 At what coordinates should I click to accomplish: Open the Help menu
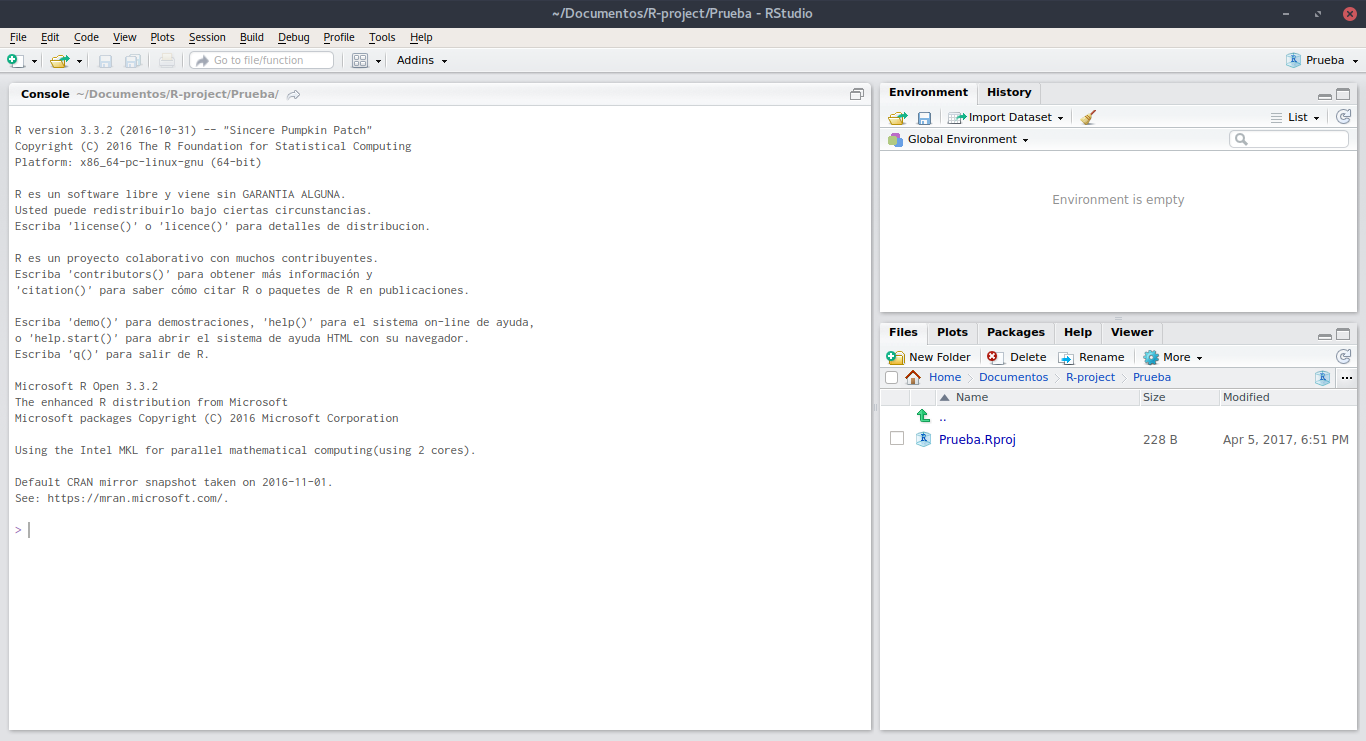click(421, 37)
